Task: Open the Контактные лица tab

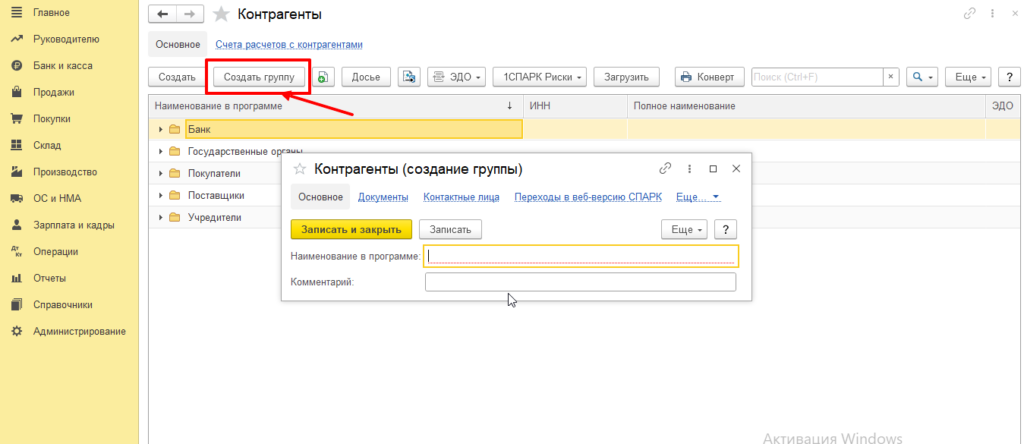Action: pos(460,197)
